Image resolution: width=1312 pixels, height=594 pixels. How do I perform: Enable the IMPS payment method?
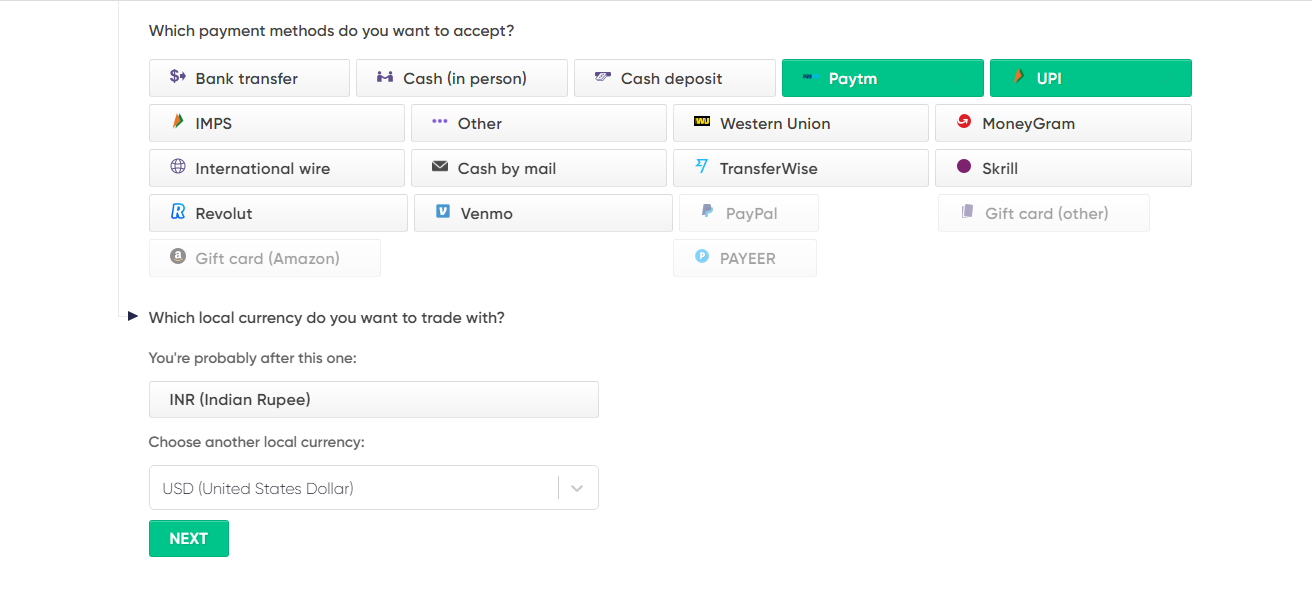[x=277, y=123]
